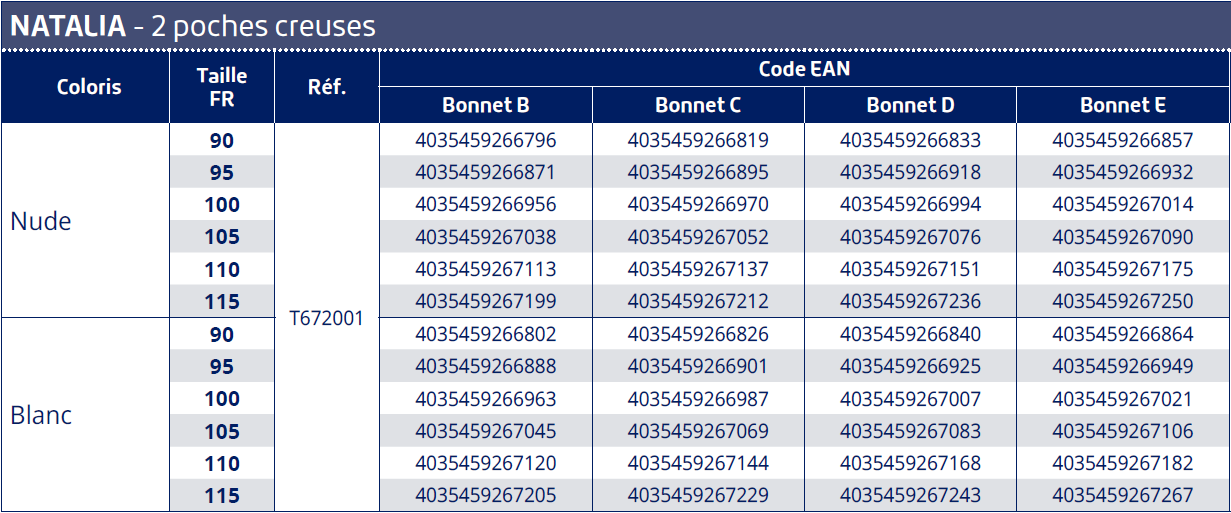Select the Coloris column header
The height and width of the screenshot is (513, 1231).
[x=89, y=87]
